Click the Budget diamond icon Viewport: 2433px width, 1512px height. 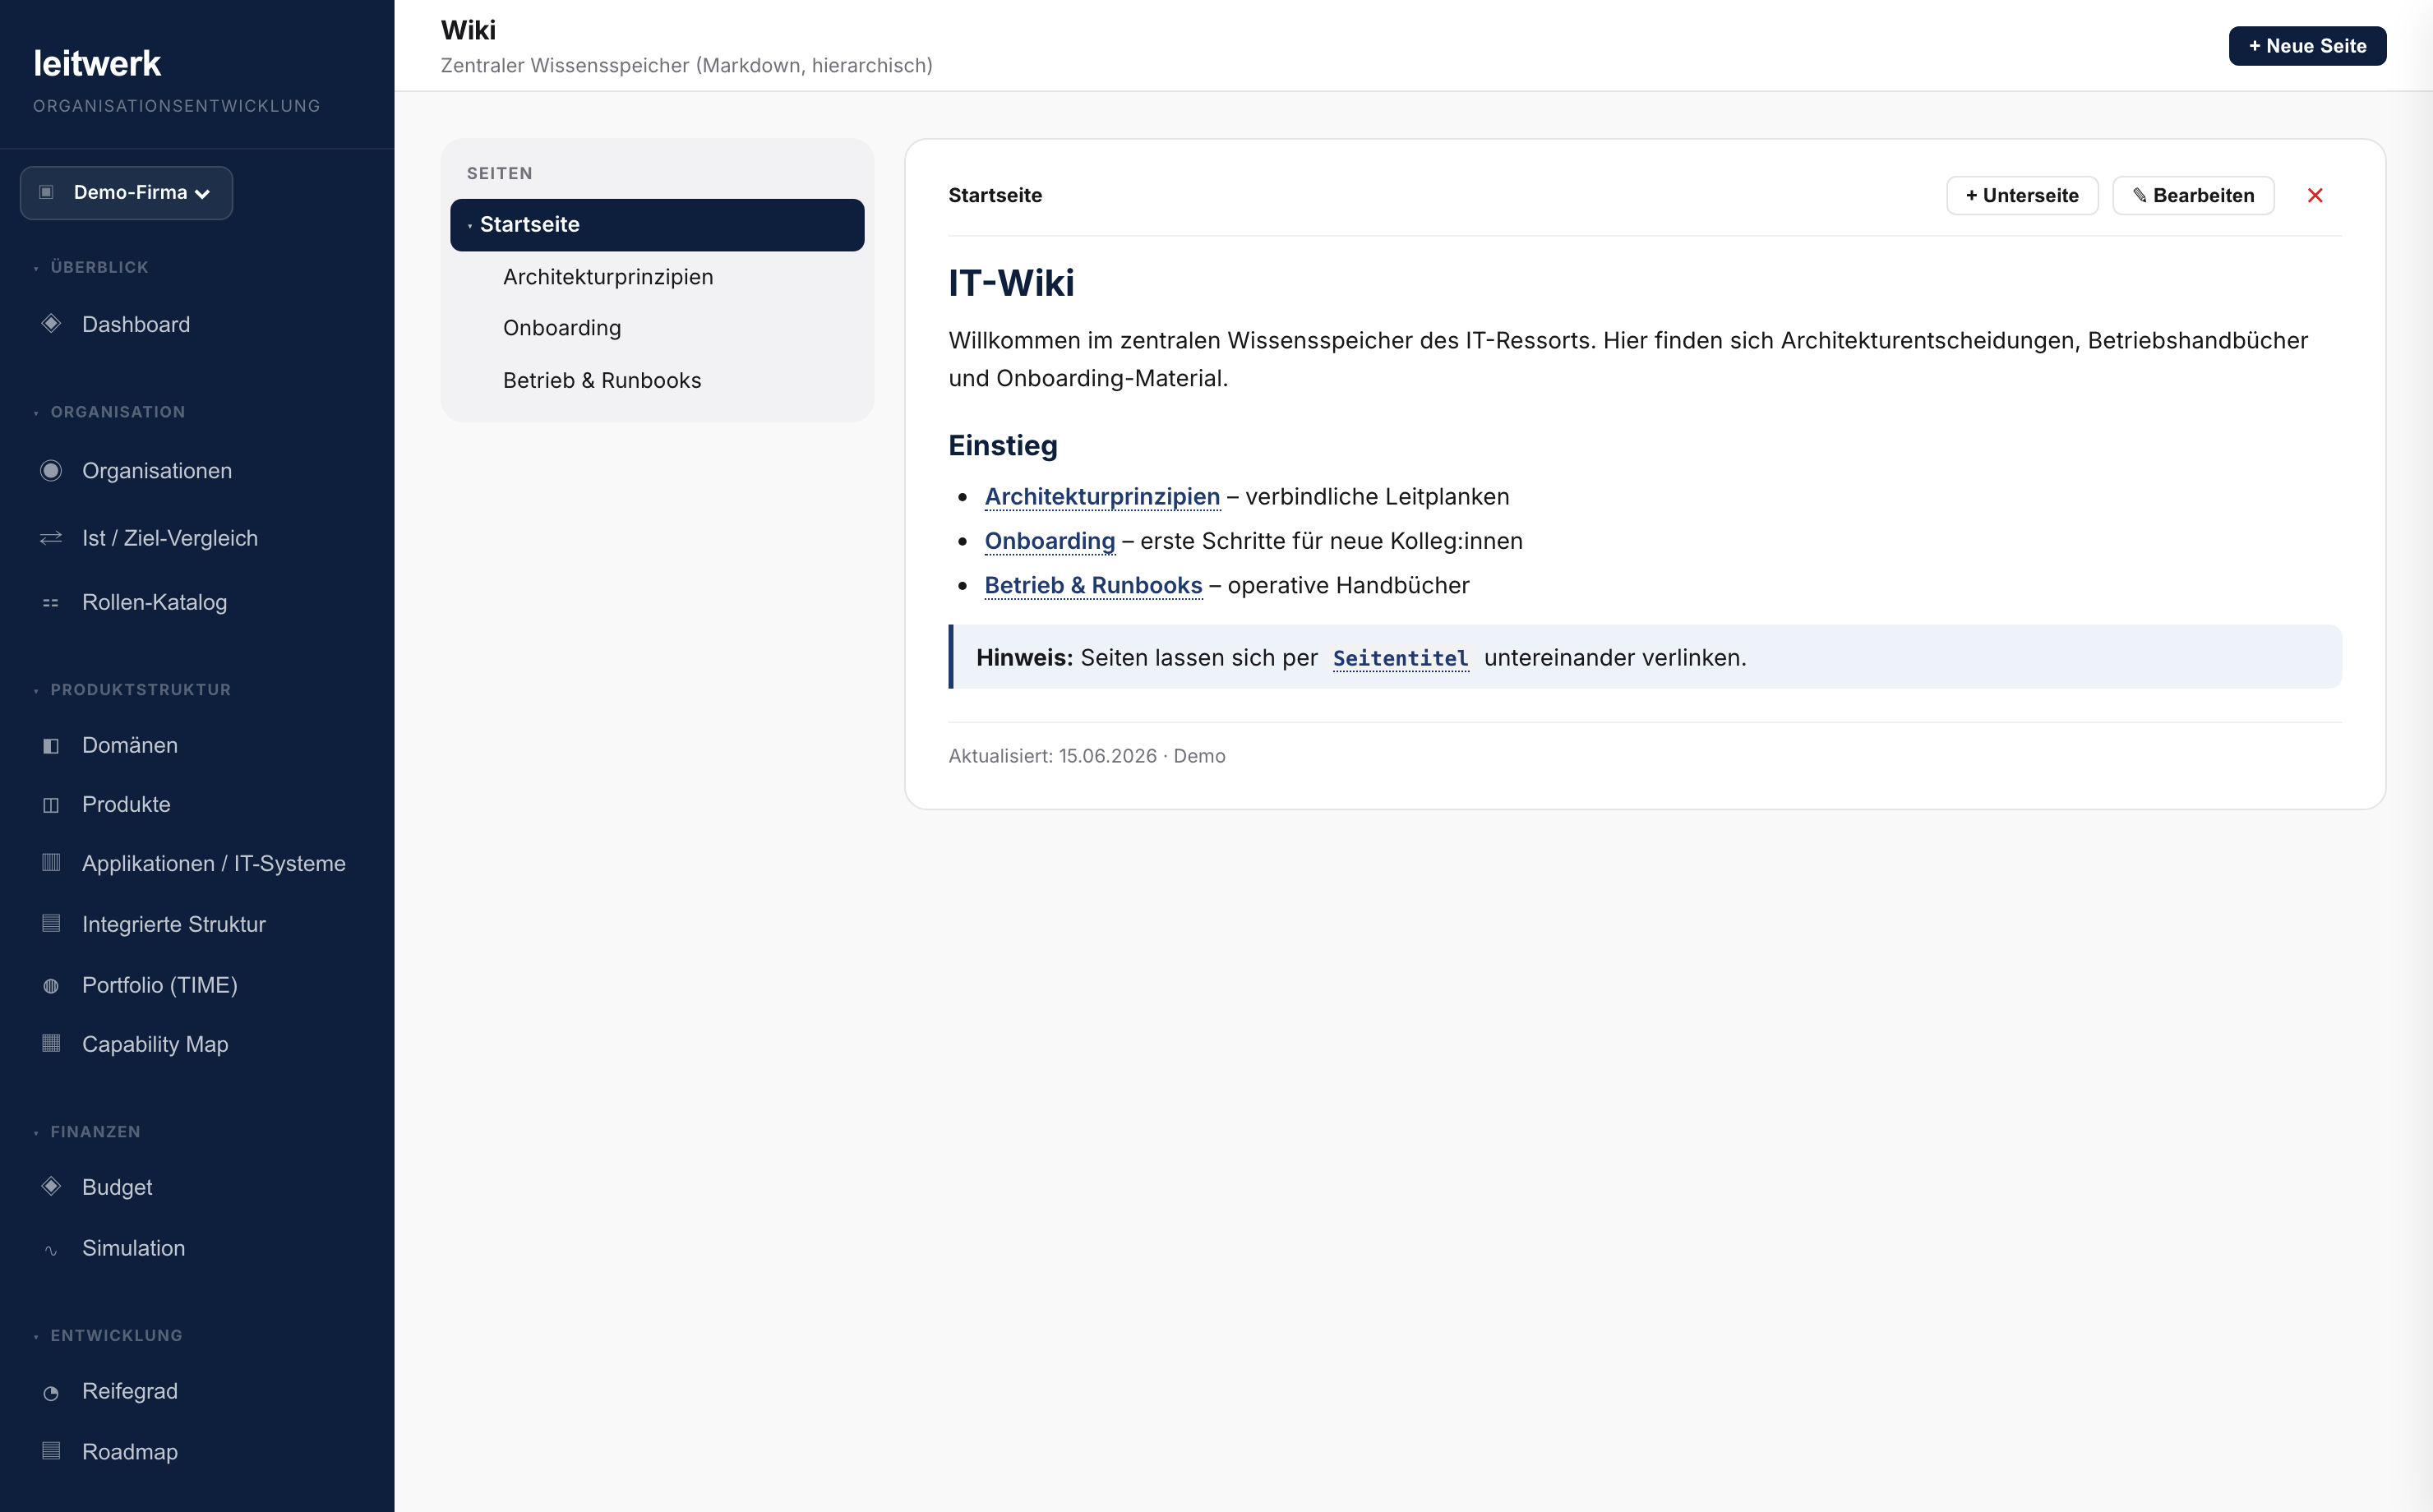(51, 1187)
